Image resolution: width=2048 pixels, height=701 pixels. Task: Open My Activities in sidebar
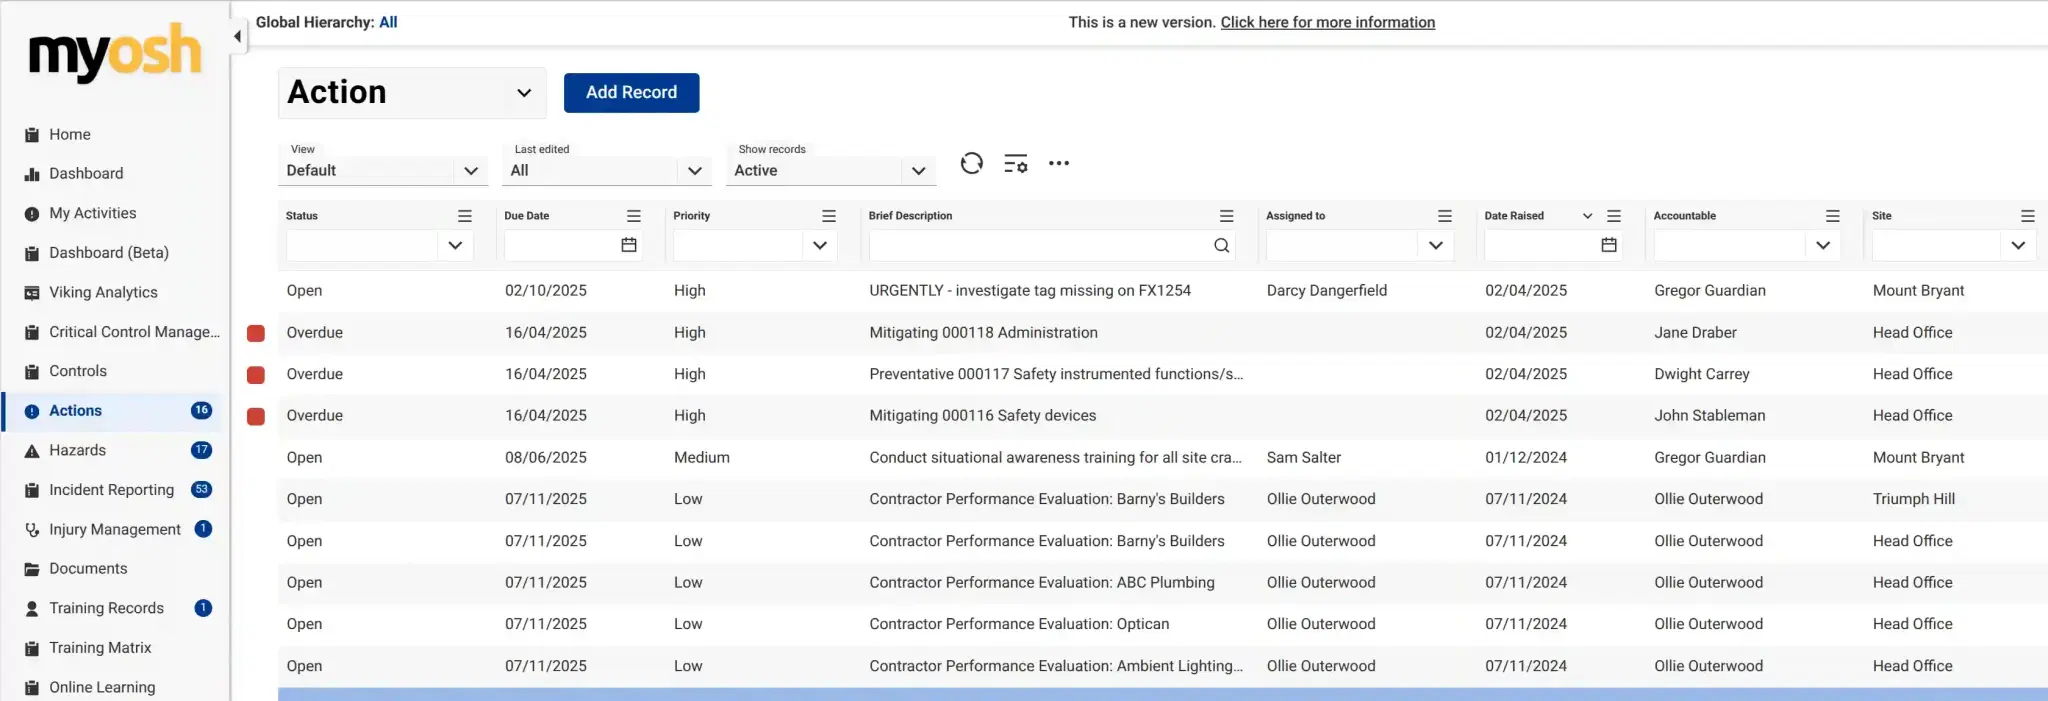point(93,213)
